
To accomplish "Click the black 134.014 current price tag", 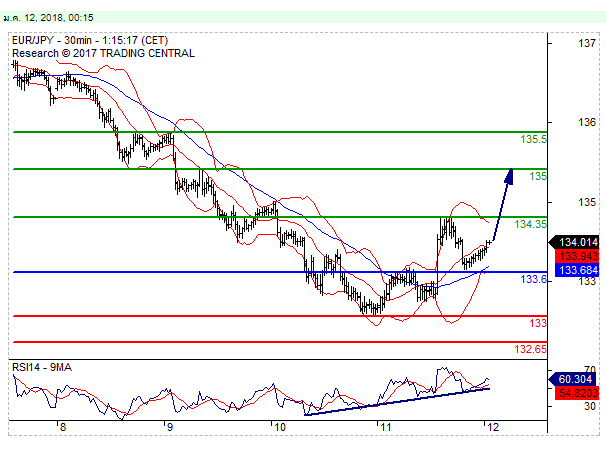I will pyautogui.click(x=578, y=242).
